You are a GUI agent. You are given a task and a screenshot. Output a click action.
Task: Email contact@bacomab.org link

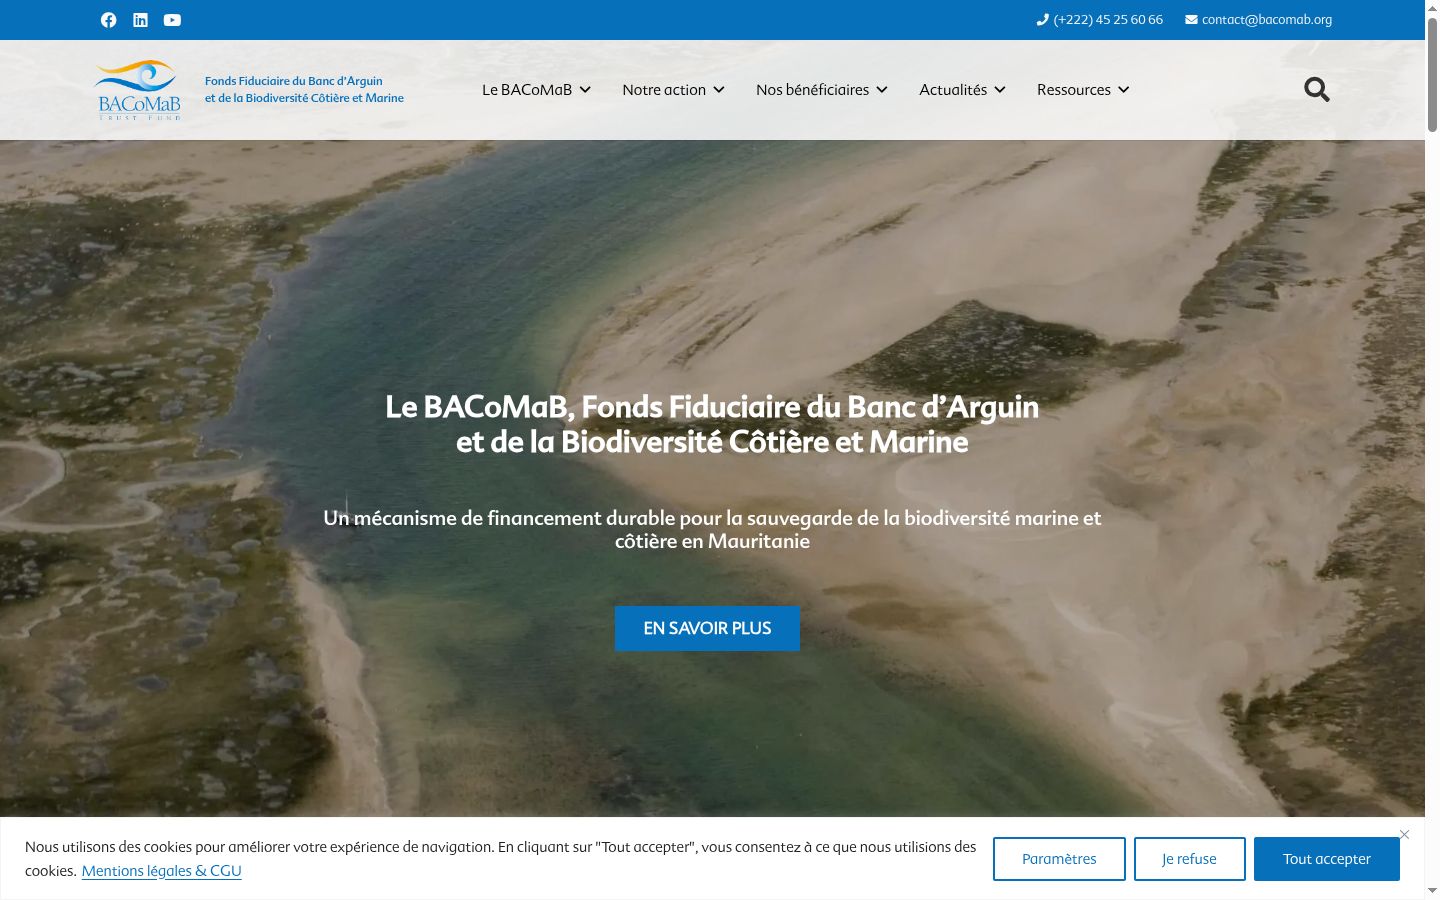click(1267, 19)
